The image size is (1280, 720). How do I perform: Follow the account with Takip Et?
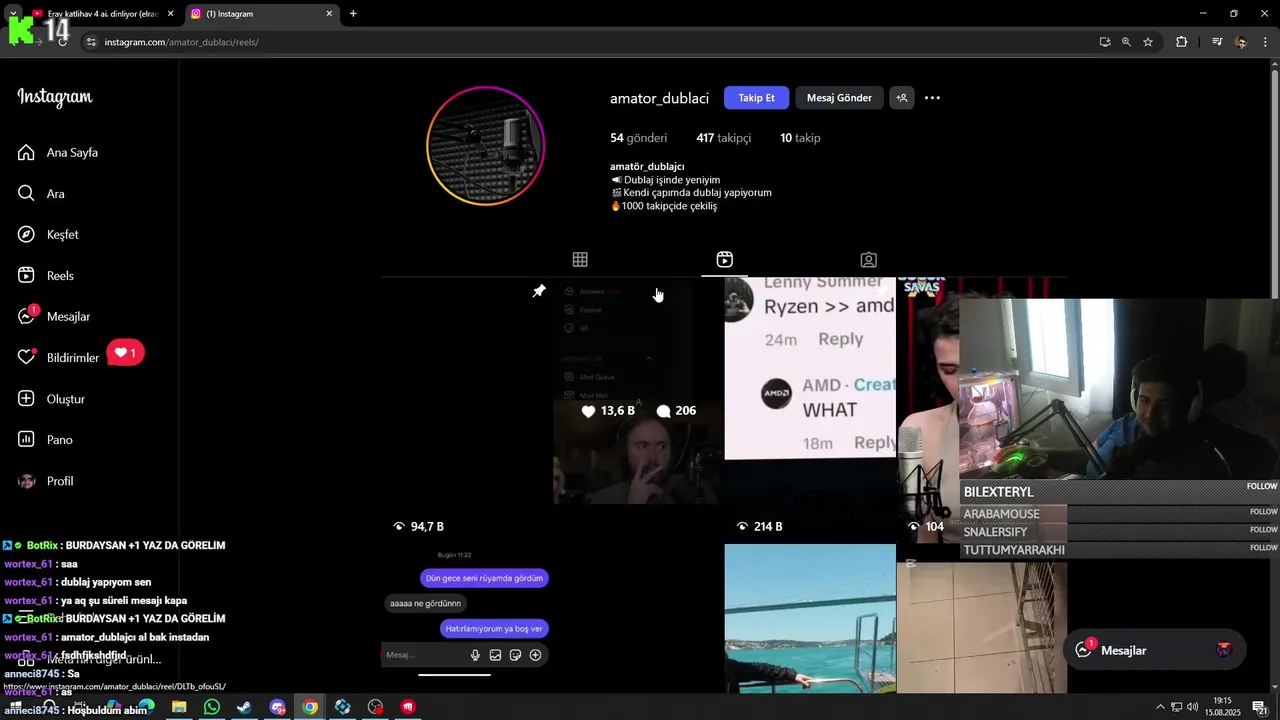pyautogui.click(x=756, y=98)
